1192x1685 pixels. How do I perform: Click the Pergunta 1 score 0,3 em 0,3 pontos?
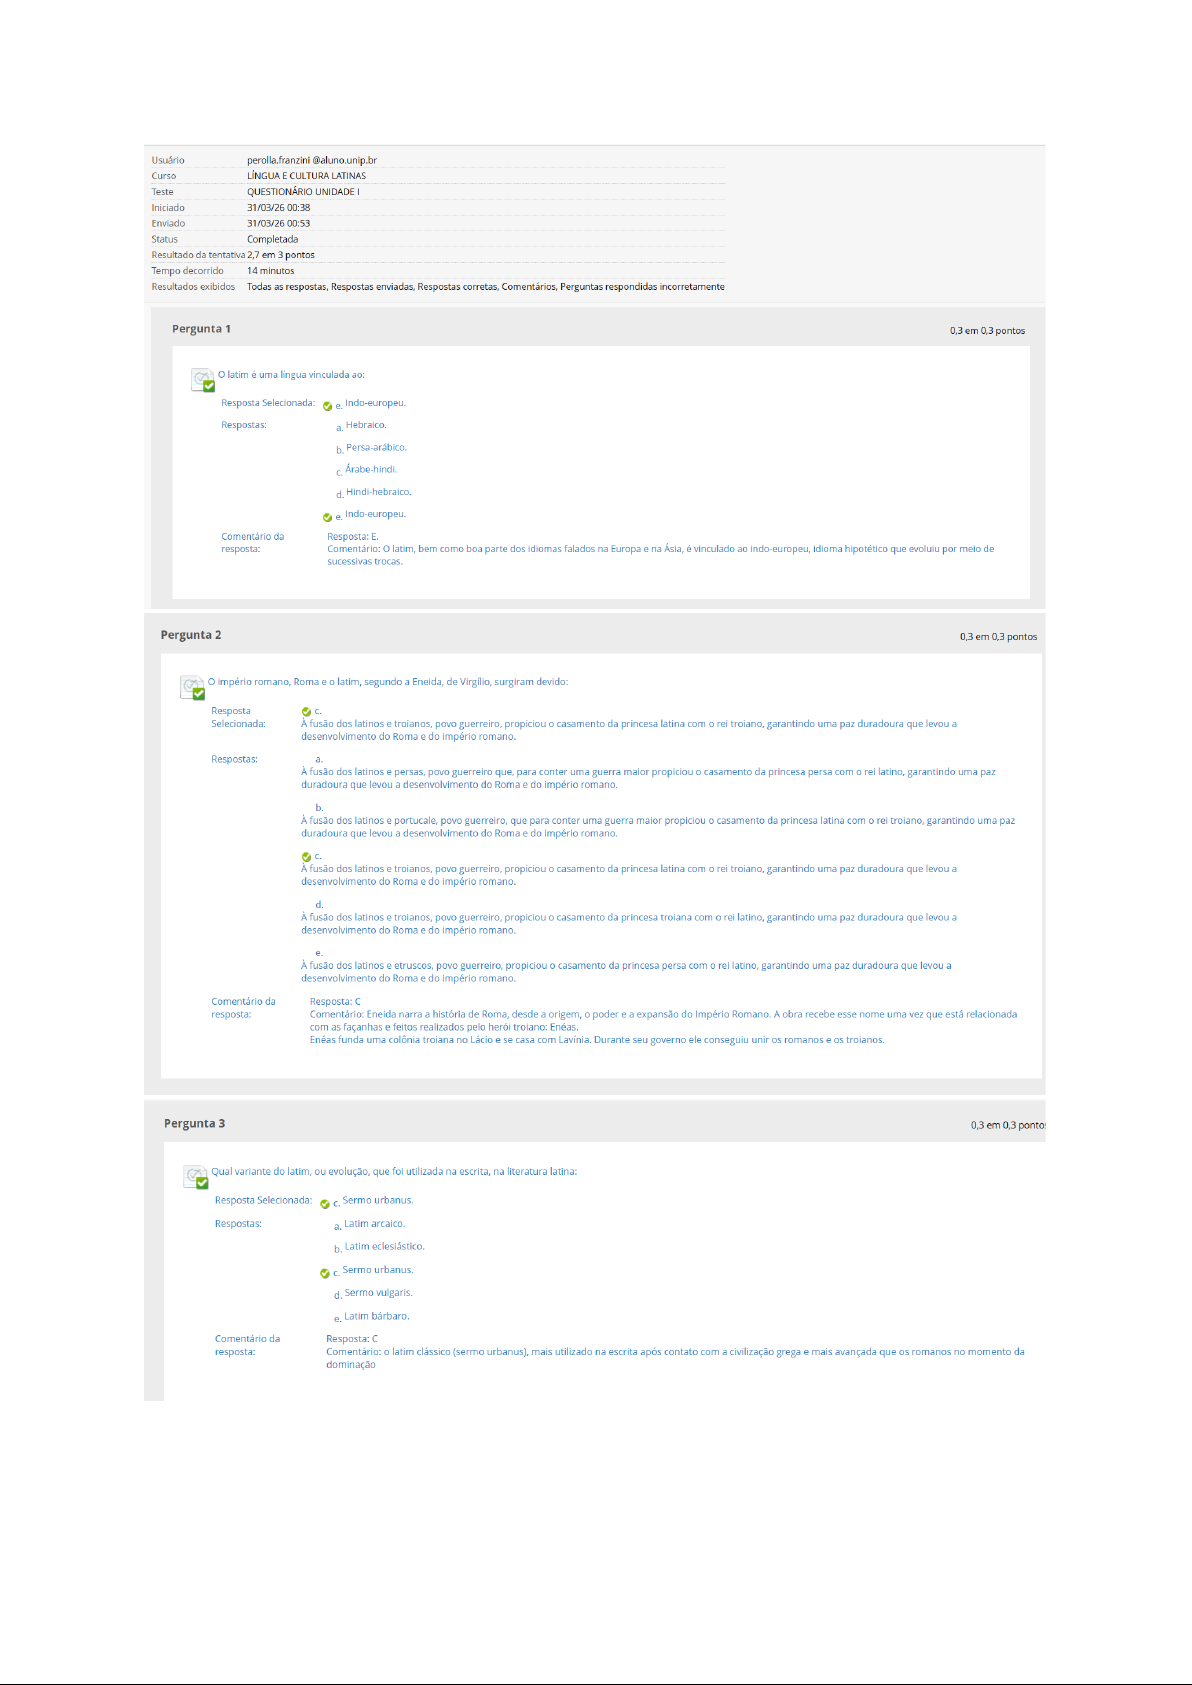coord(987,331)
